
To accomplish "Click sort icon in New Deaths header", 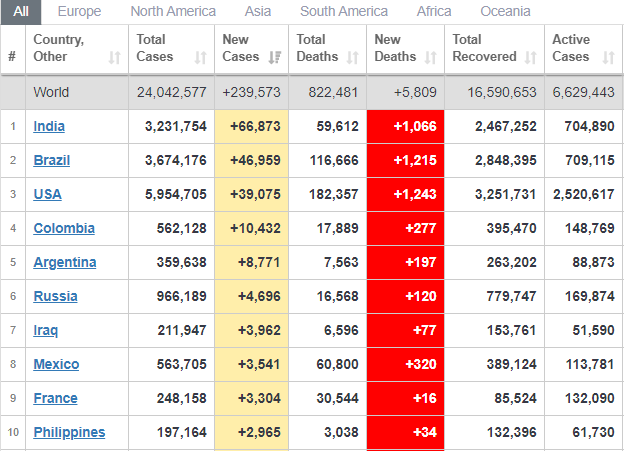I will pyautogui.click(x=431, y=58).
